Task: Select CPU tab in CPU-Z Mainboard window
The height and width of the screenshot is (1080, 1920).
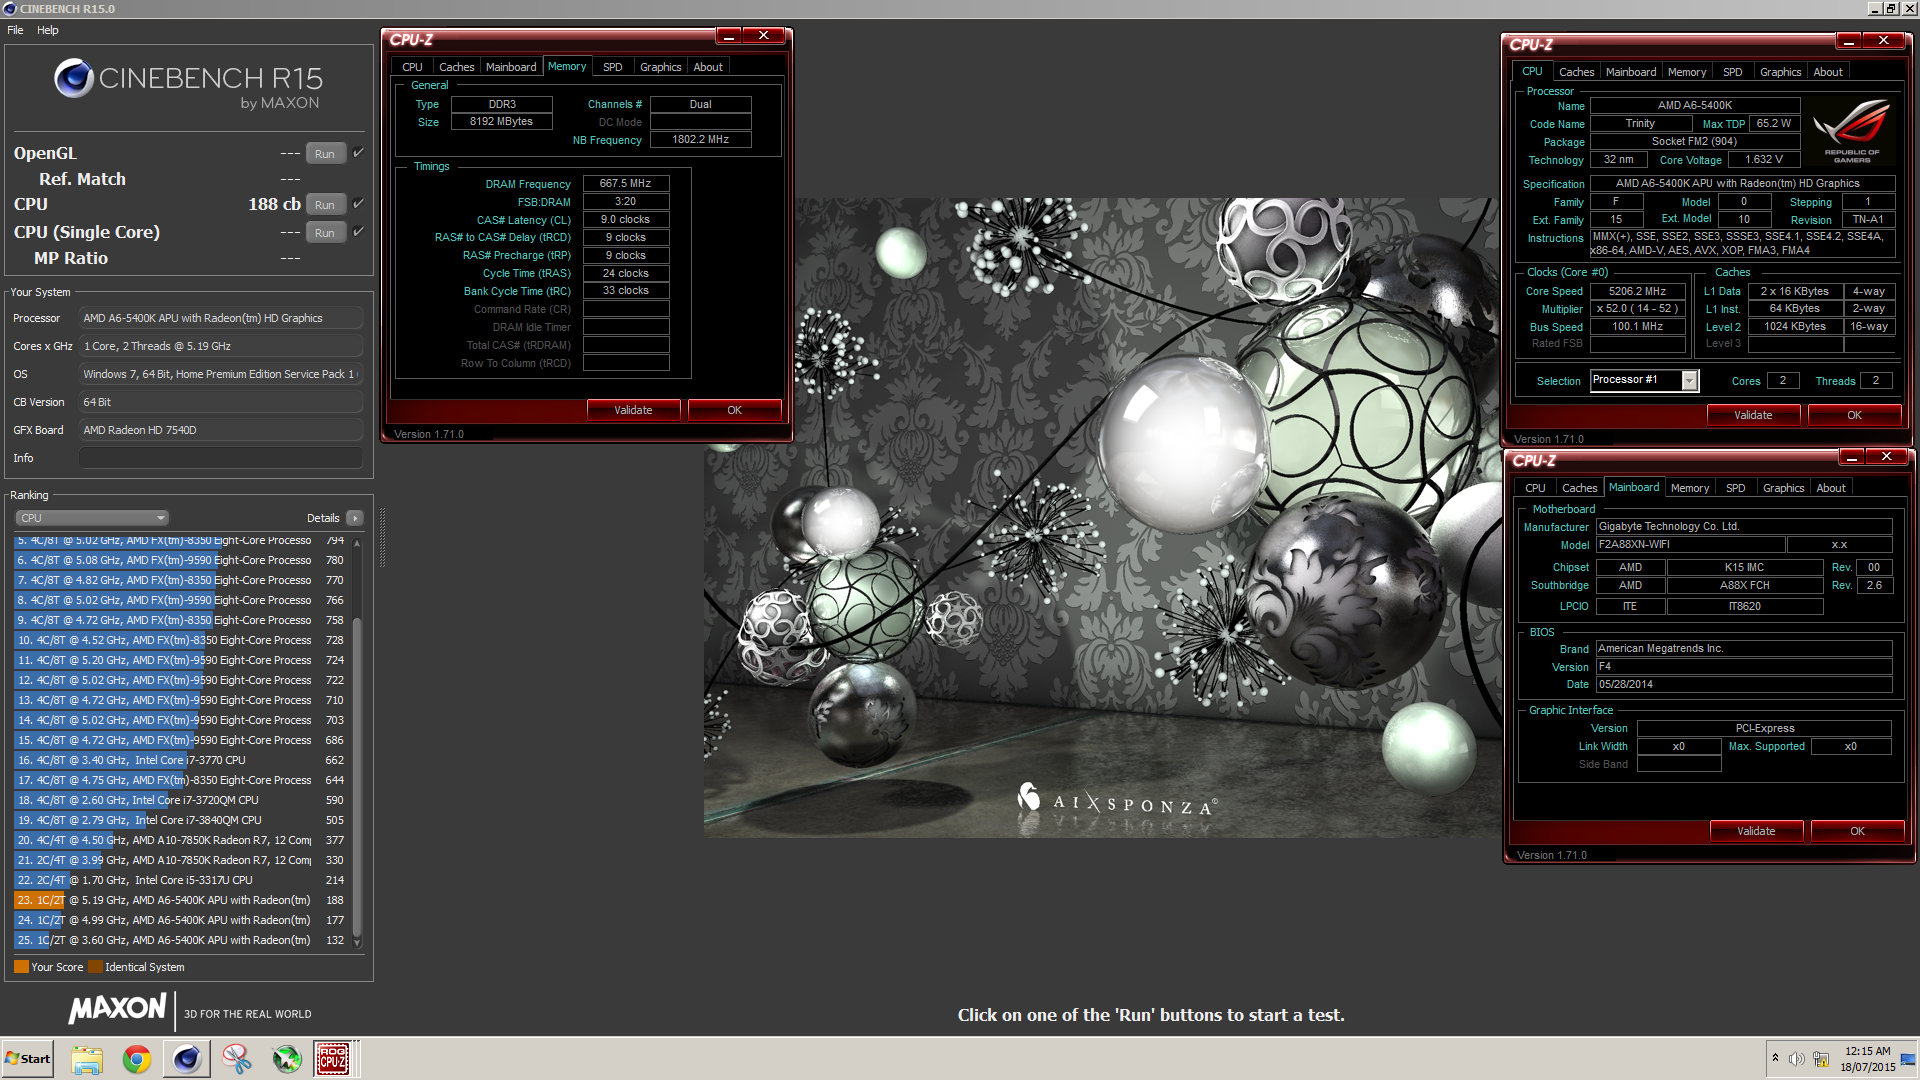Action: [x=1536, y=488]
